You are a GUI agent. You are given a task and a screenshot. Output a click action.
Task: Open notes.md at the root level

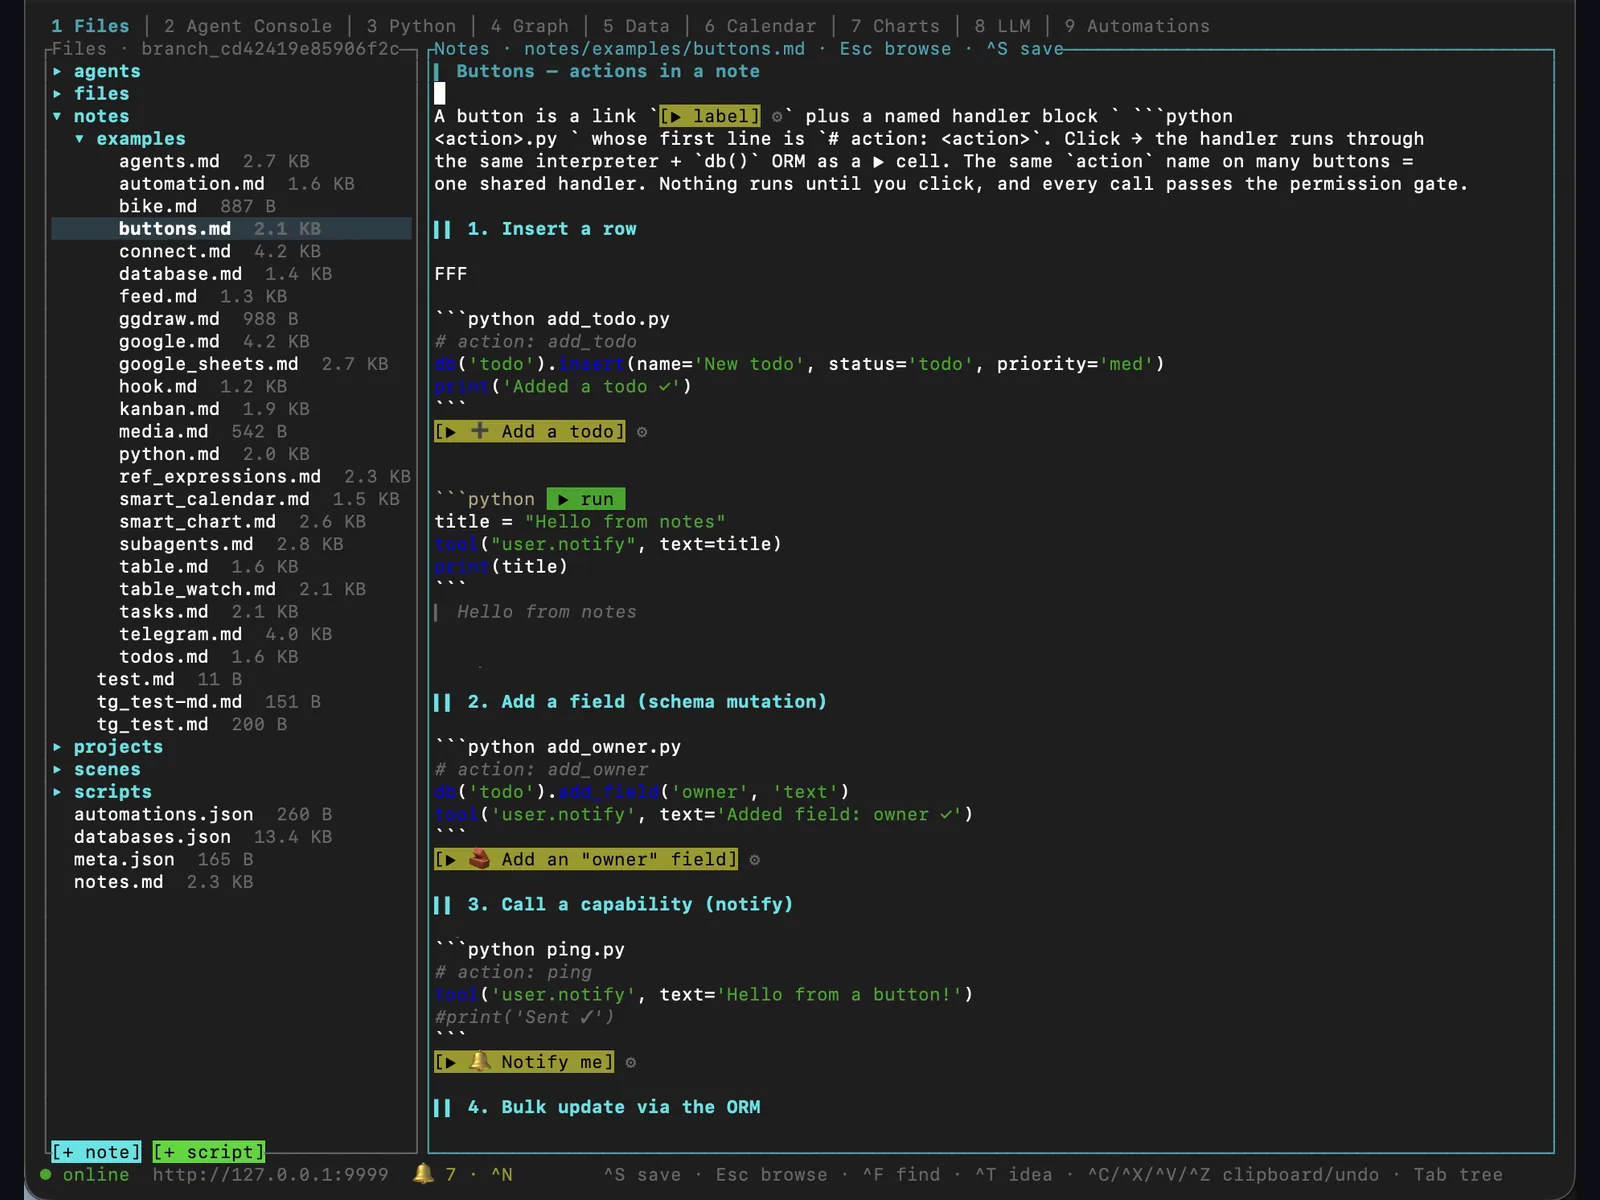coord(118,882)
